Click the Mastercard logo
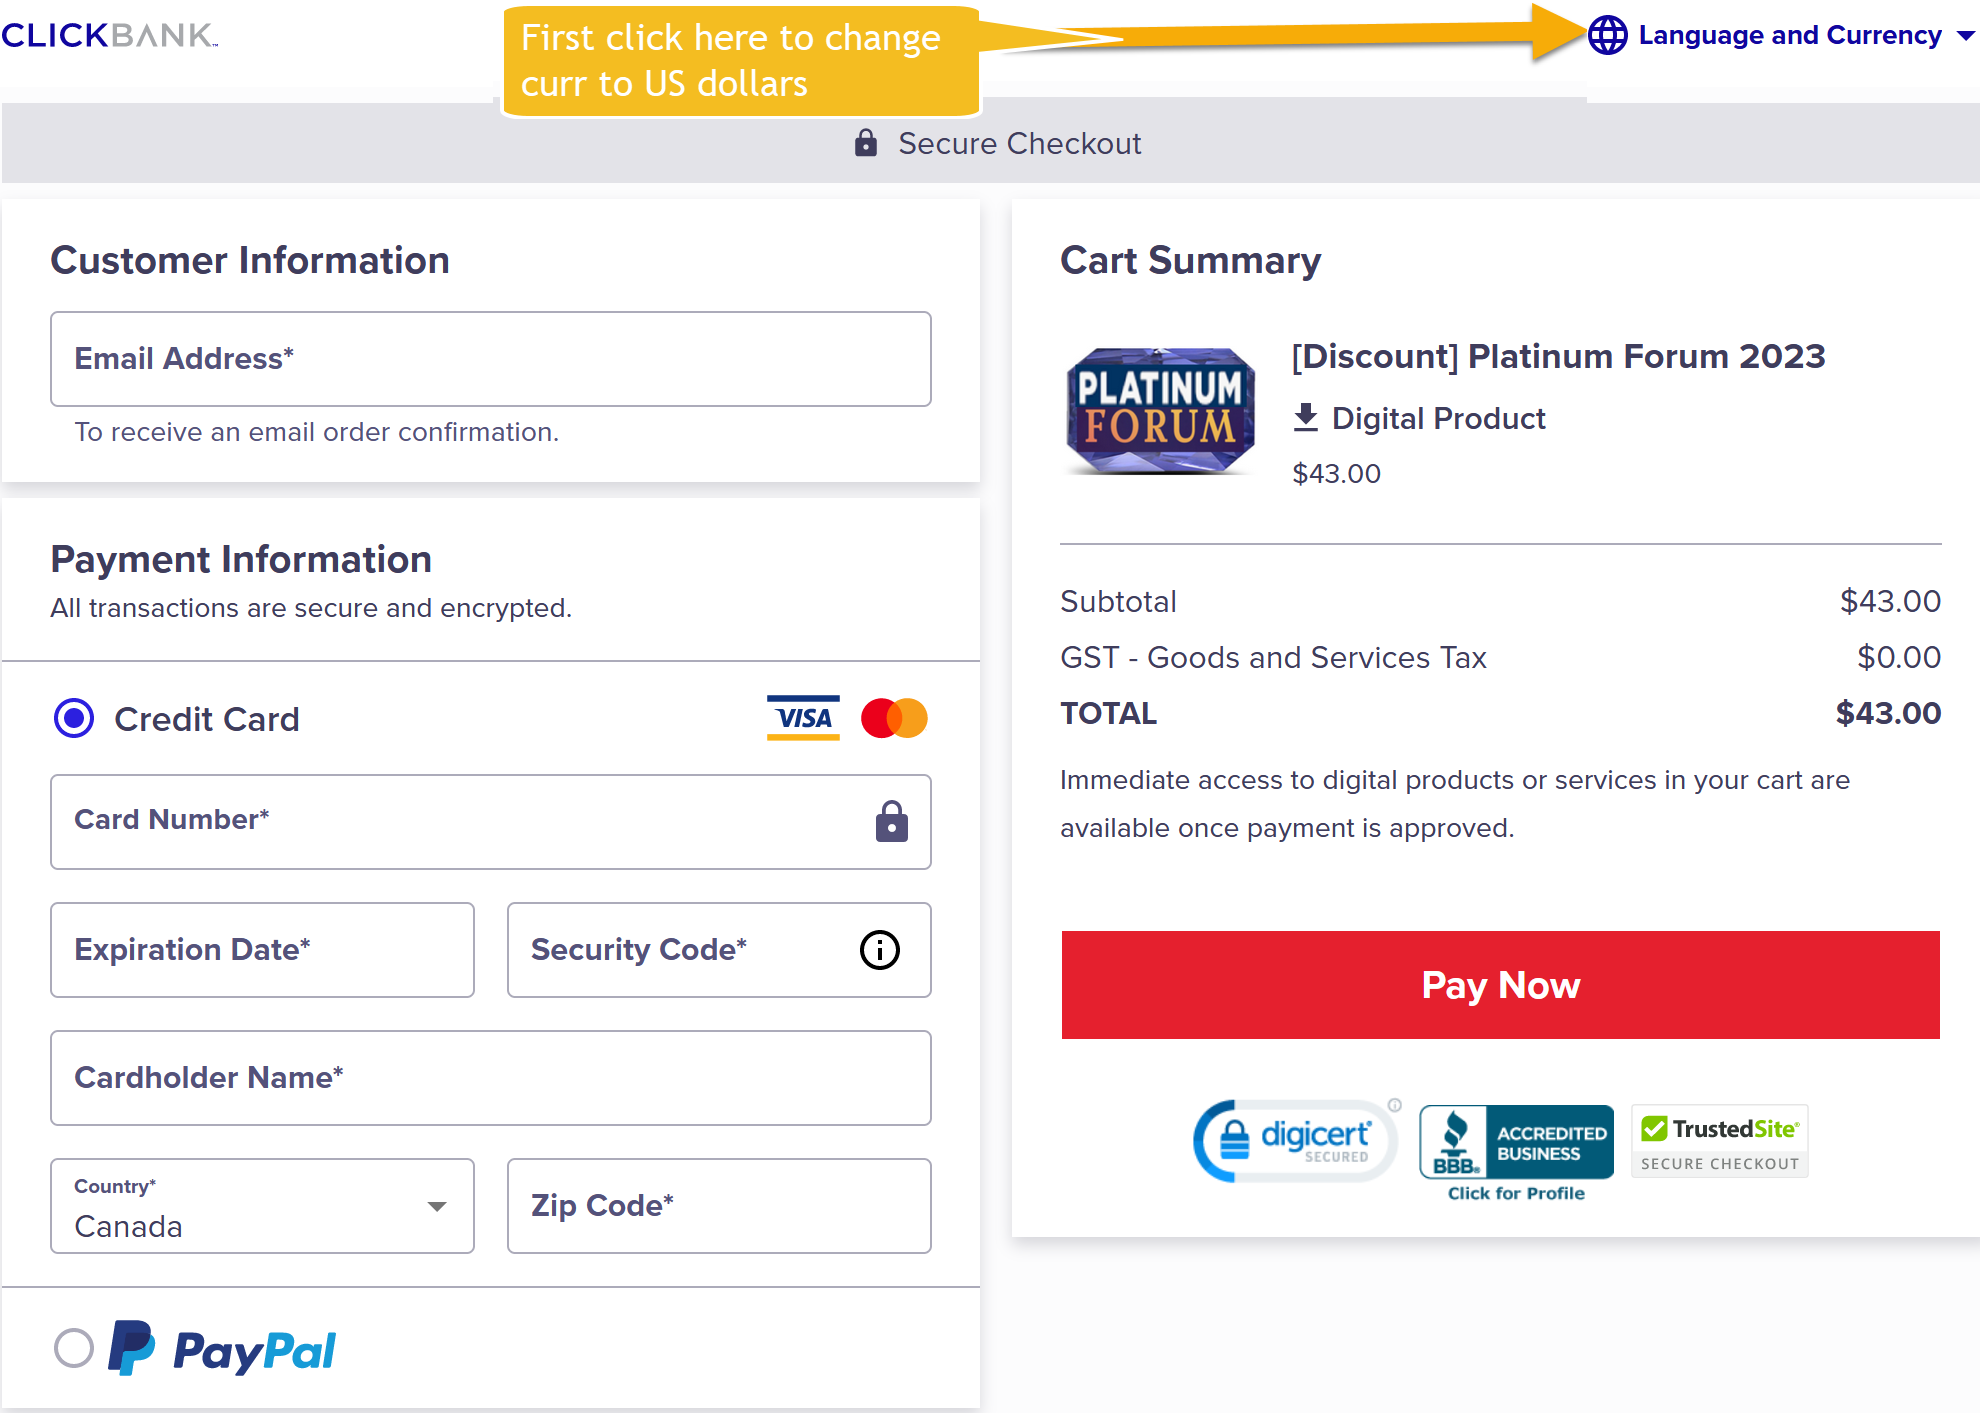This screenshot has height=1413, width=1980. [894, 718]
